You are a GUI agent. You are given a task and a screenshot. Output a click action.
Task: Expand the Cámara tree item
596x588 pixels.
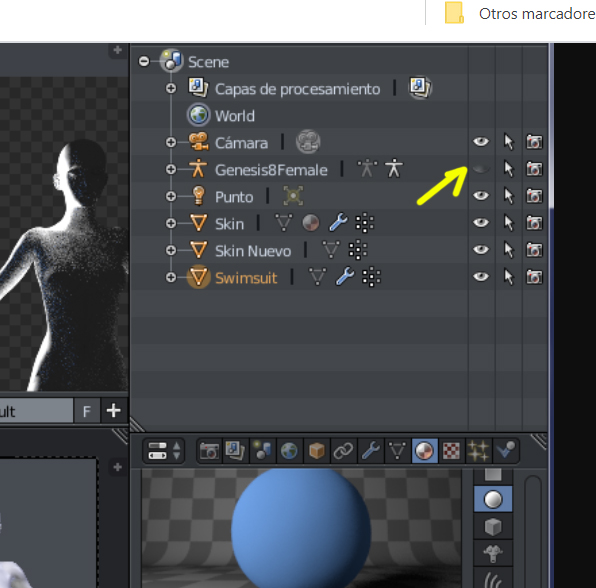tap(171, 142)
